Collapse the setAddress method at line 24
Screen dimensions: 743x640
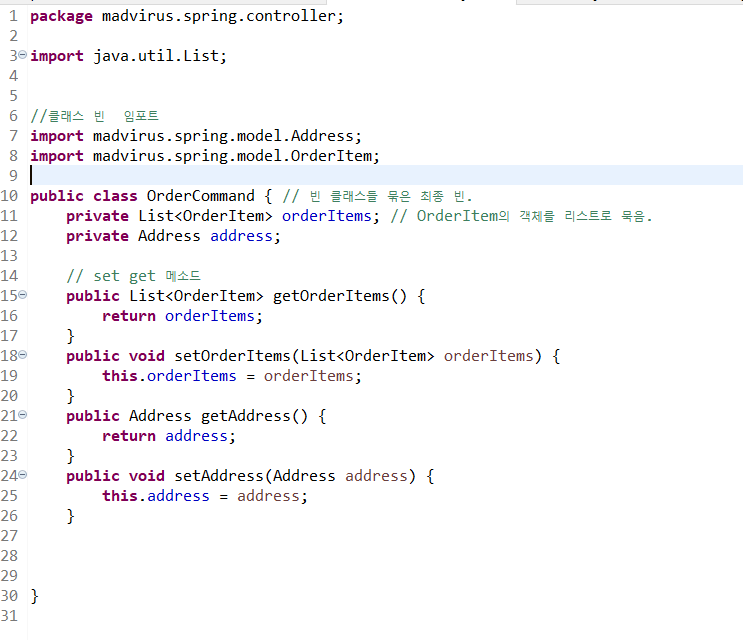[22, 474]
